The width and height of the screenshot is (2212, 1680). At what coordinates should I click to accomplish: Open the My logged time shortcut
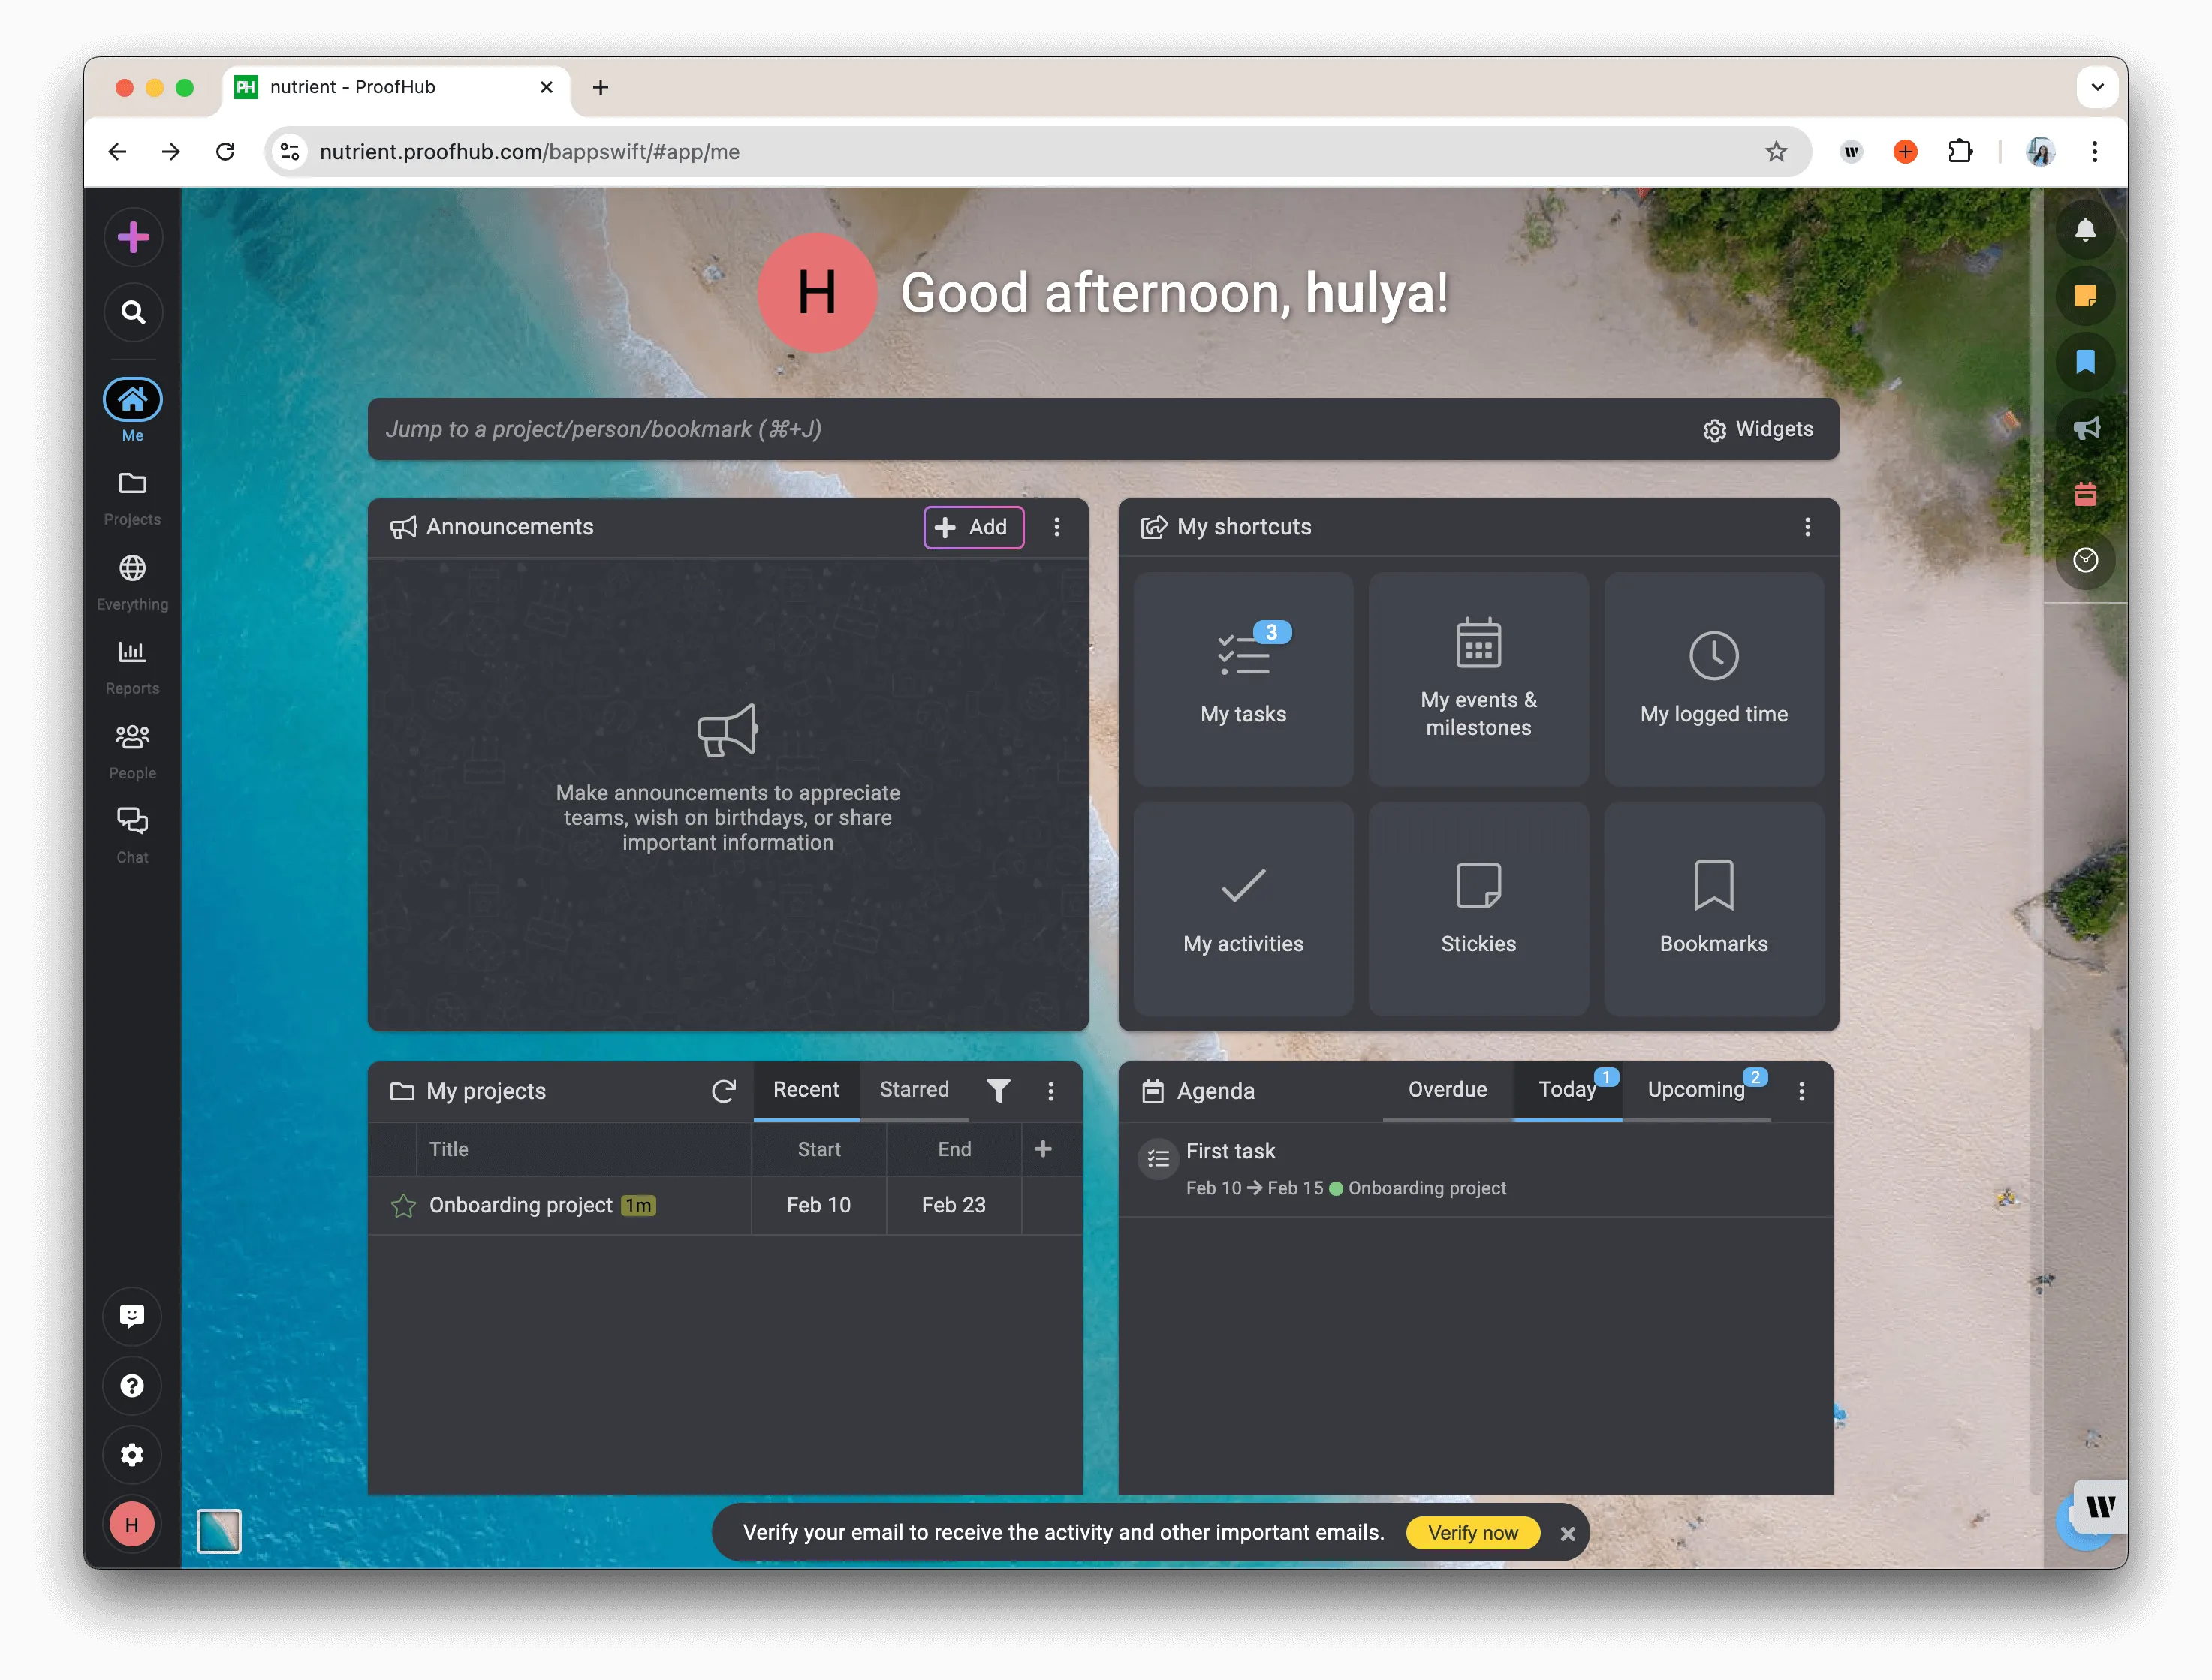pos(1713,680)
